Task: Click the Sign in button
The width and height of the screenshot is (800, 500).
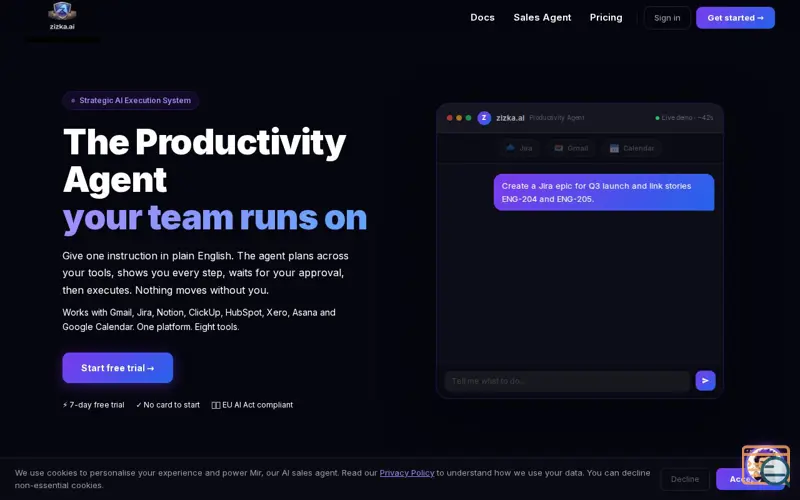Action: coord(667,18)
